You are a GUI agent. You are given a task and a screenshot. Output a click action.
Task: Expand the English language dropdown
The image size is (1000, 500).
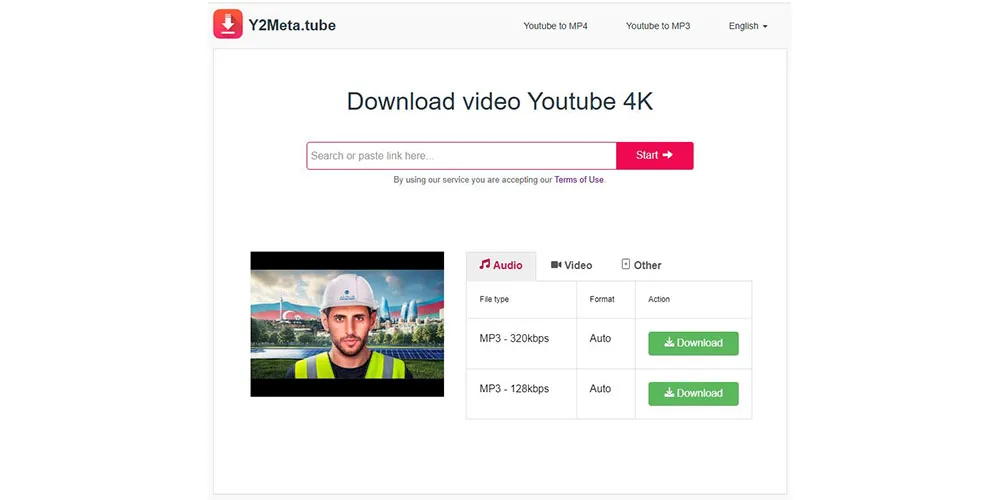click(748, 26)
